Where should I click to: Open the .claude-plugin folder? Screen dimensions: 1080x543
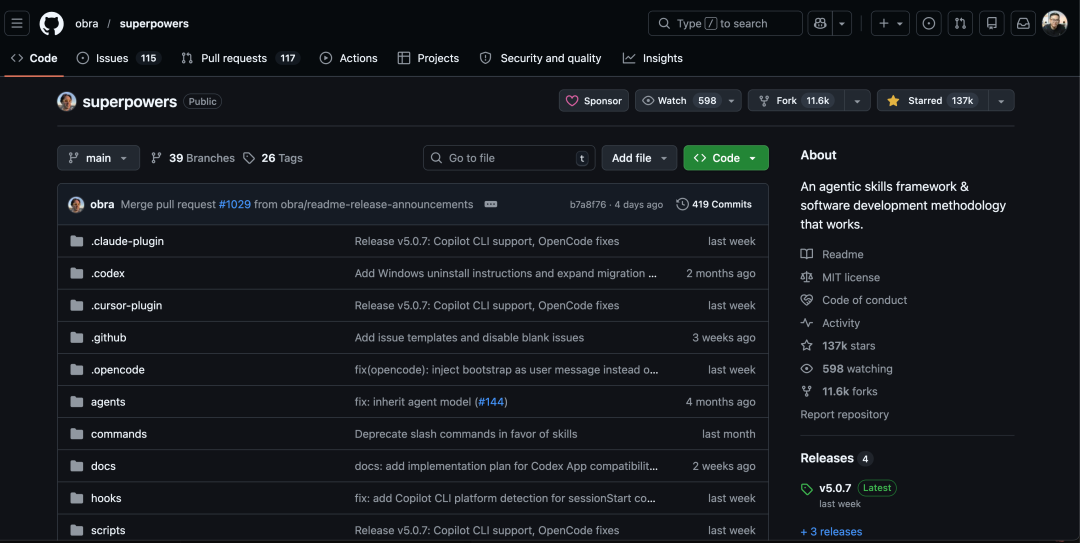click(x=127, y=241)
